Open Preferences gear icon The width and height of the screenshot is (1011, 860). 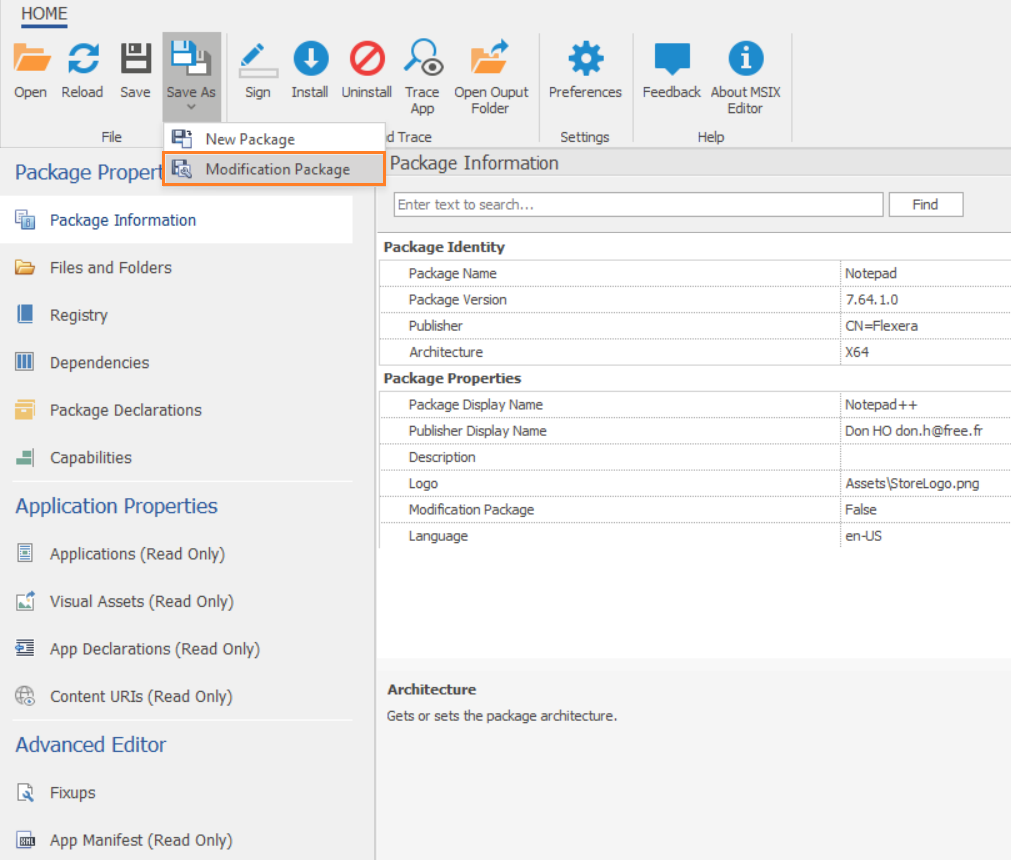(585, 58)
